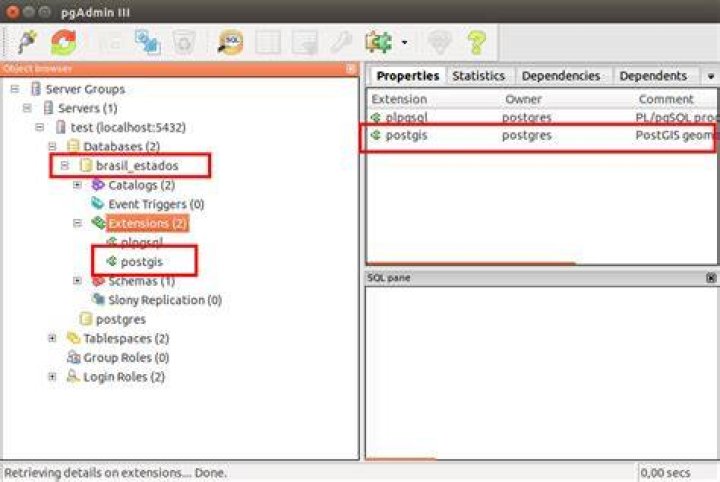
Task: Click the postgres database tree icon
Action: pos(86,319)
